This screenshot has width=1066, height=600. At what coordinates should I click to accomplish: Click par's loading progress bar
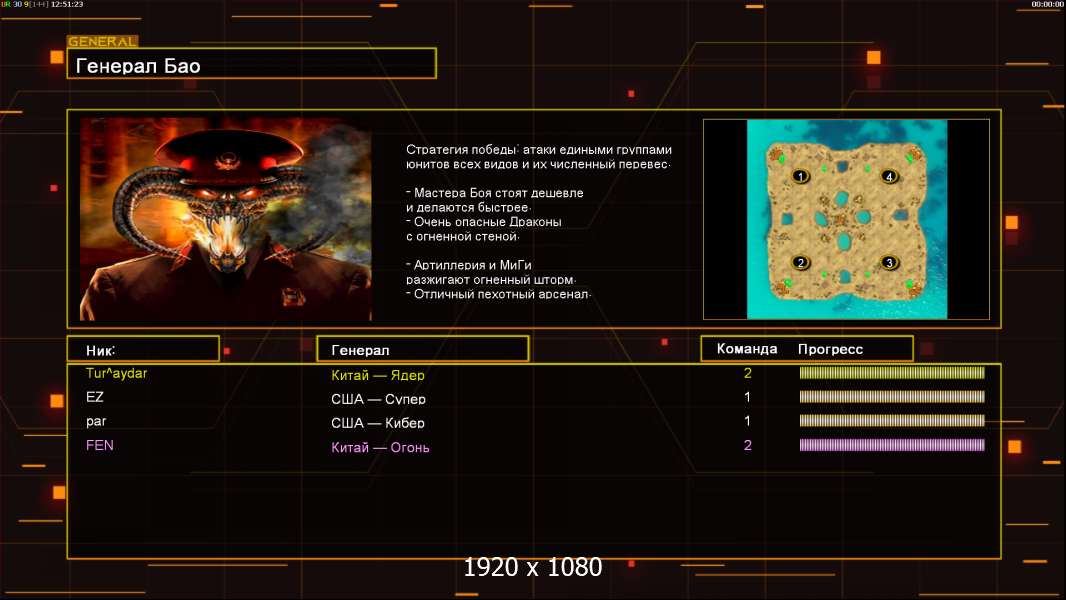[892, 421]
